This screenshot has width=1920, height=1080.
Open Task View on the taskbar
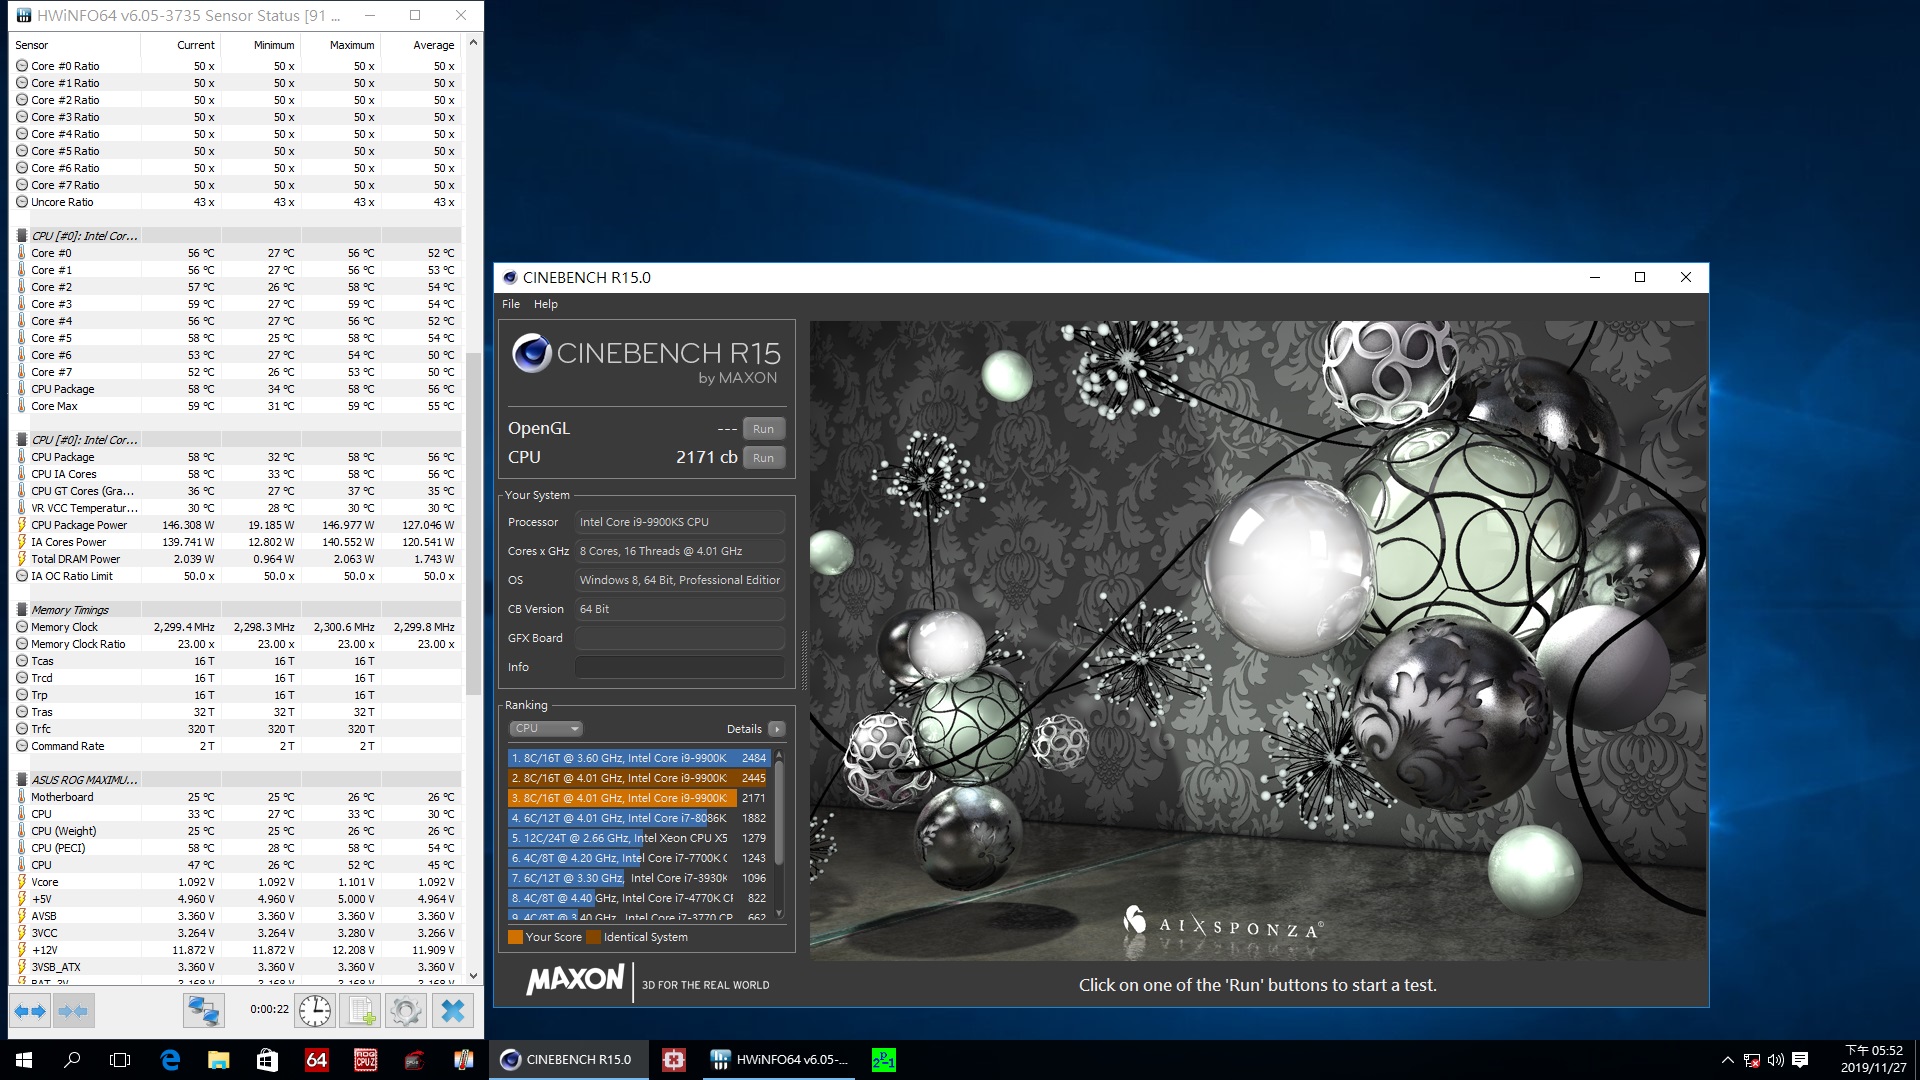click(x=120, y=1060)
